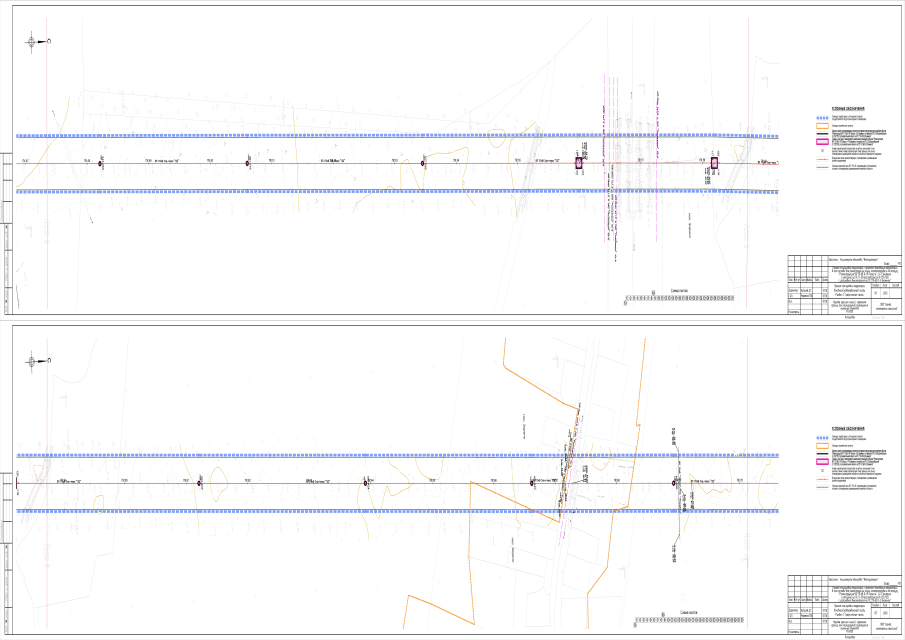The width and height of the screenshot is (905, 640).
Task: Click the left magenta rectangle marker on the upper sheet
Action: coord(578,162)
